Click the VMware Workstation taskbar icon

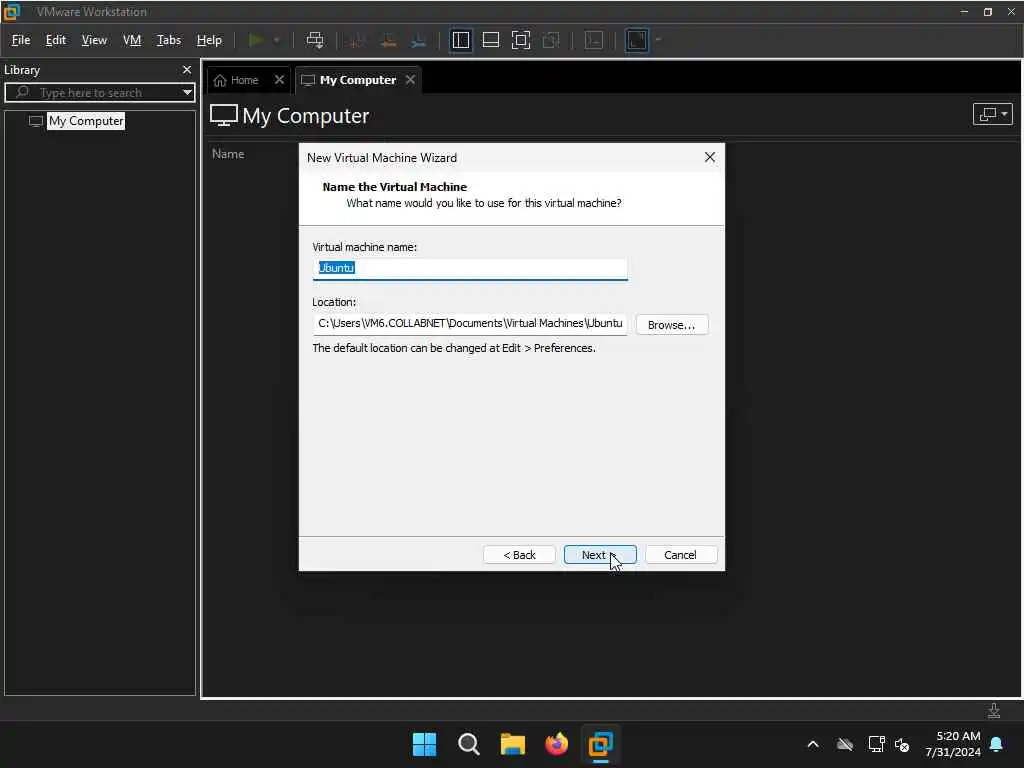pyautogui.click(x=601, y=744)
